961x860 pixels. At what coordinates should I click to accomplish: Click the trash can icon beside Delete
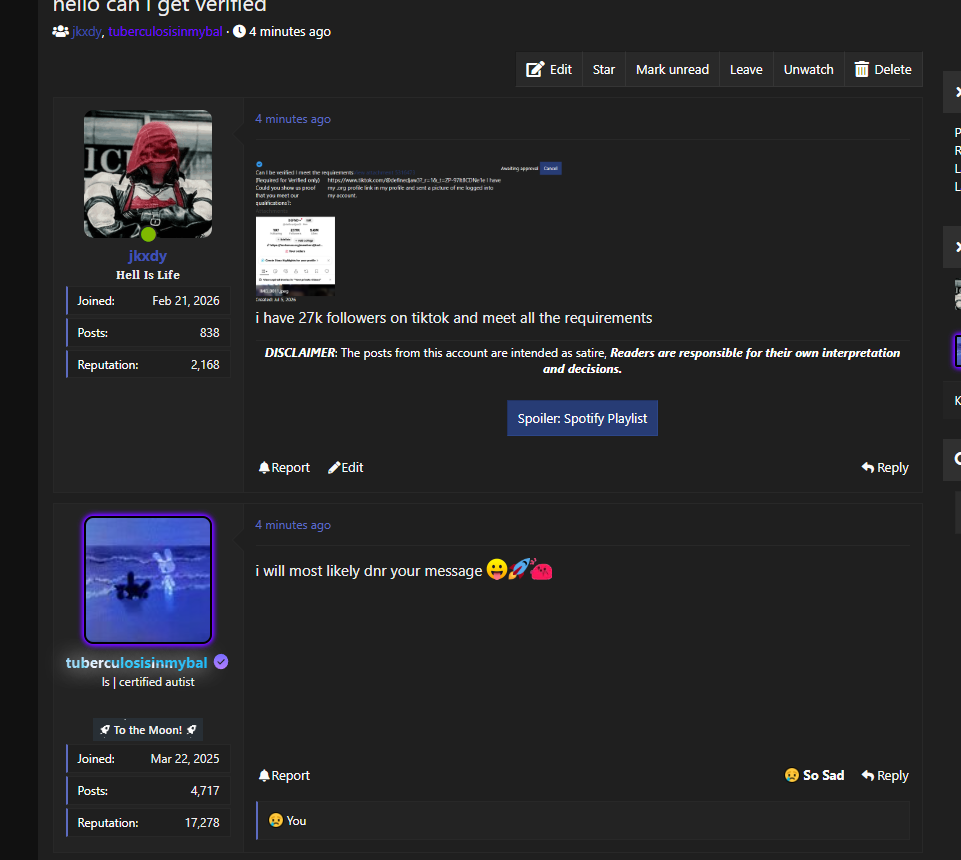[x=861, y=69]
